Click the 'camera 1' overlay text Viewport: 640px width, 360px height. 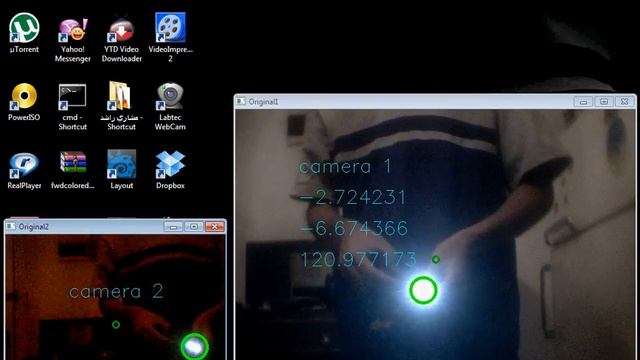click(345, 167)
